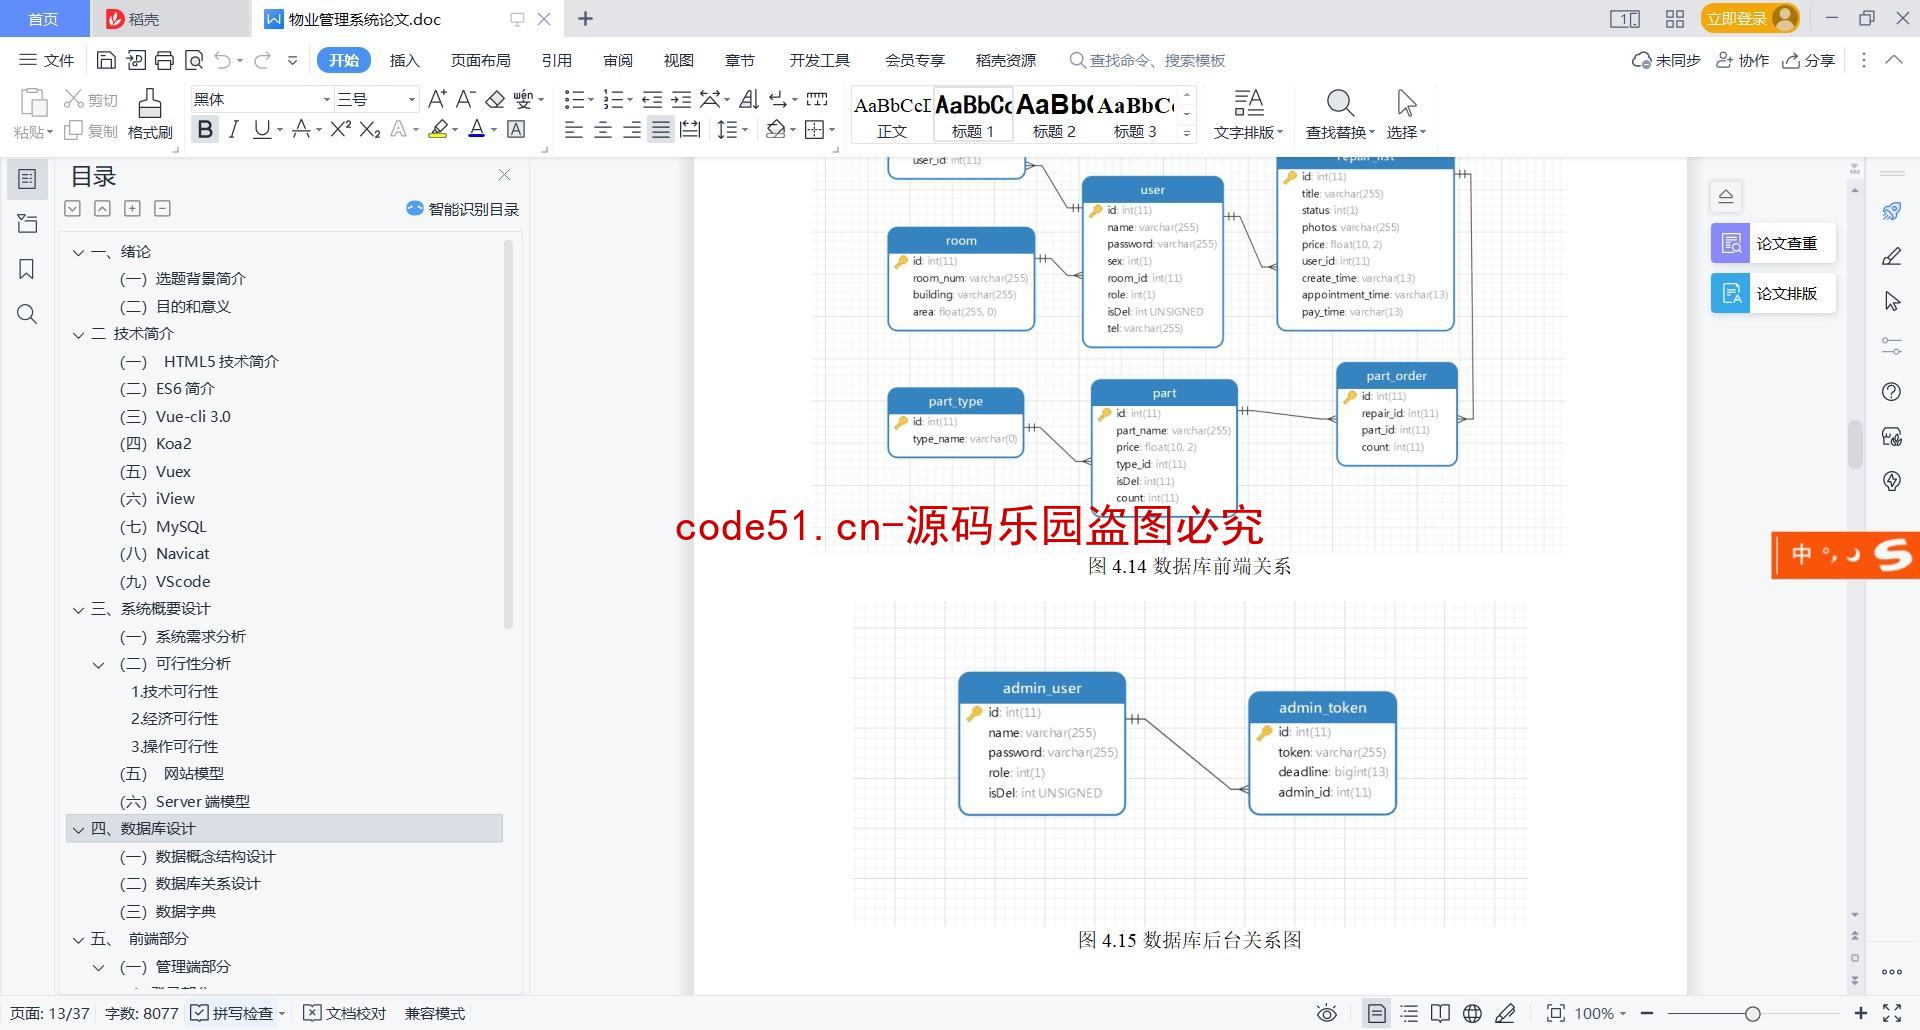Select the 标题 1 style
The image size is (1920, 1030).
coord(973,114)
